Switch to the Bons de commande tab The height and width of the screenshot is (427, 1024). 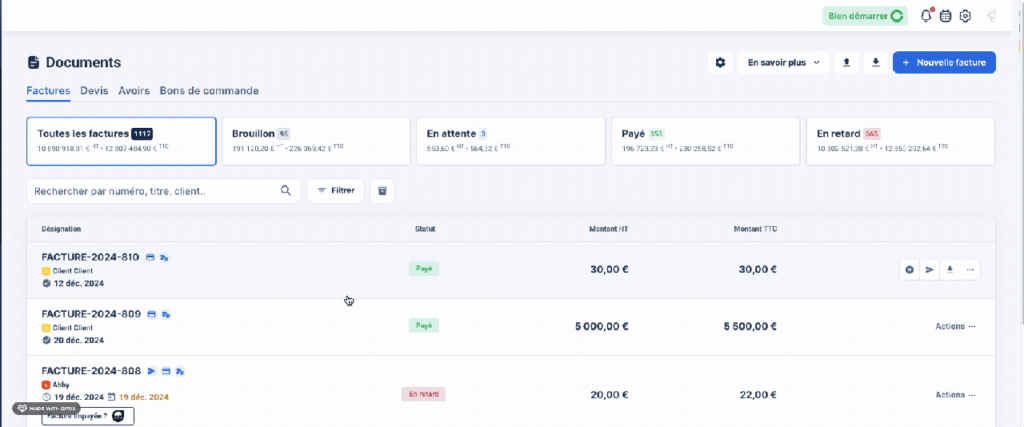coord(209,91)
